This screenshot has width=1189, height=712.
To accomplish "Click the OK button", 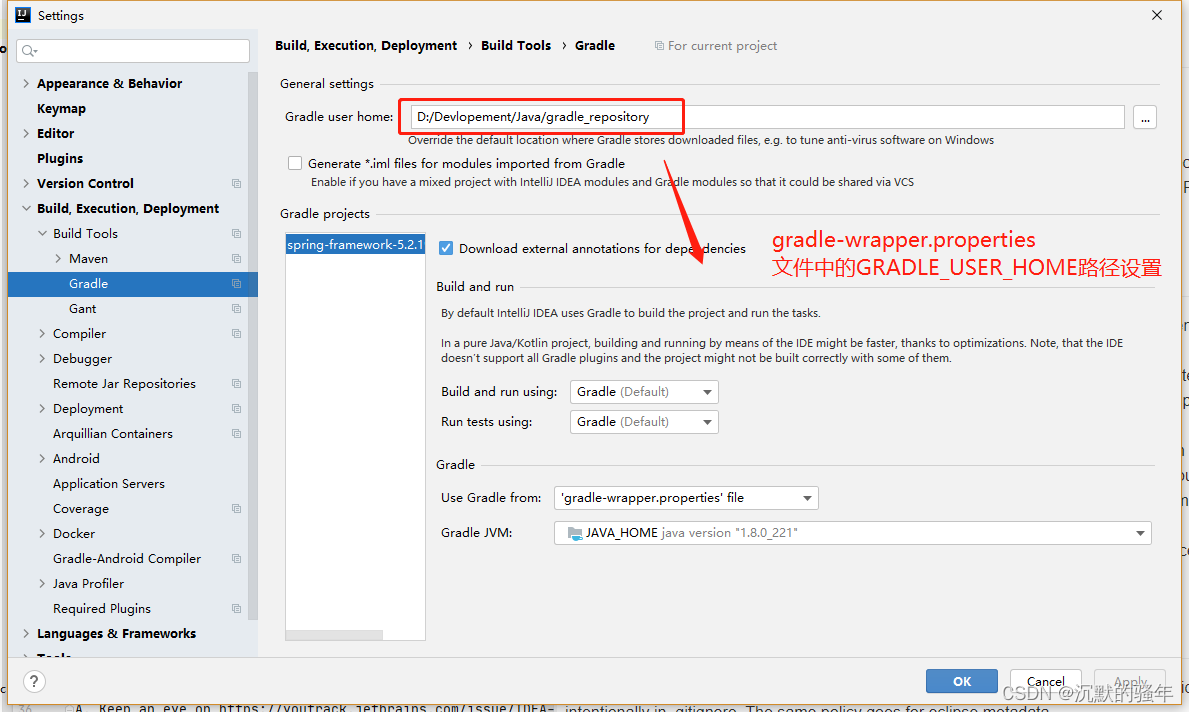I will pyautogui.click(x=962, y=681).
